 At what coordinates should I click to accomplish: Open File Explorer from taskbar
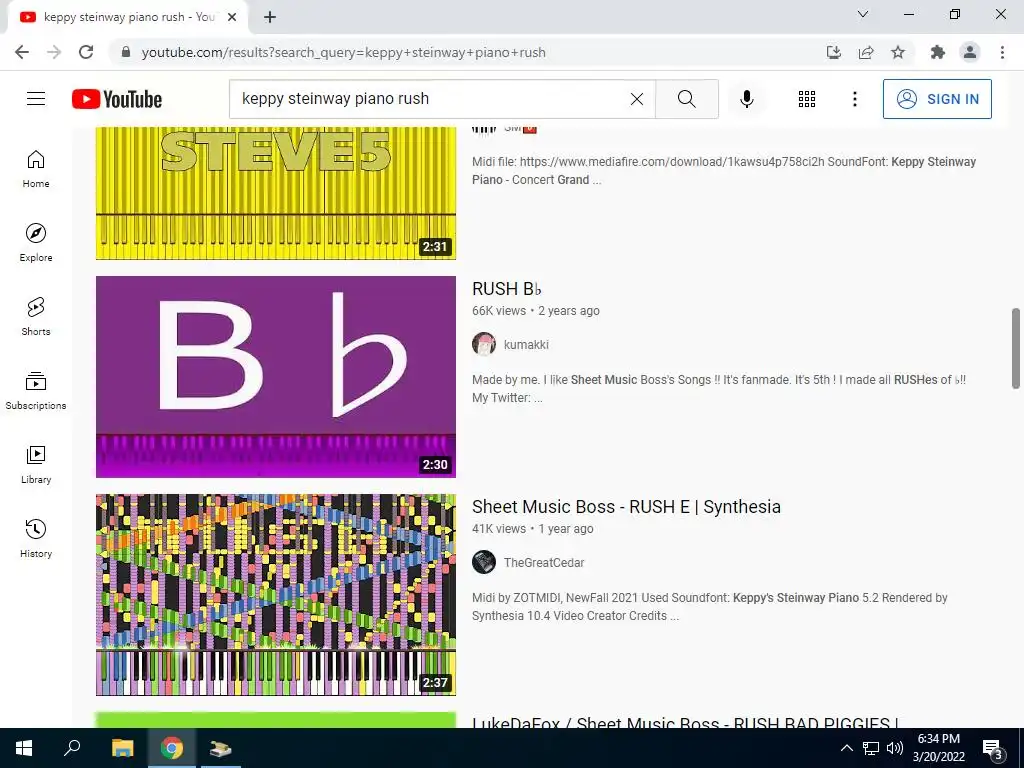point(123,748)
